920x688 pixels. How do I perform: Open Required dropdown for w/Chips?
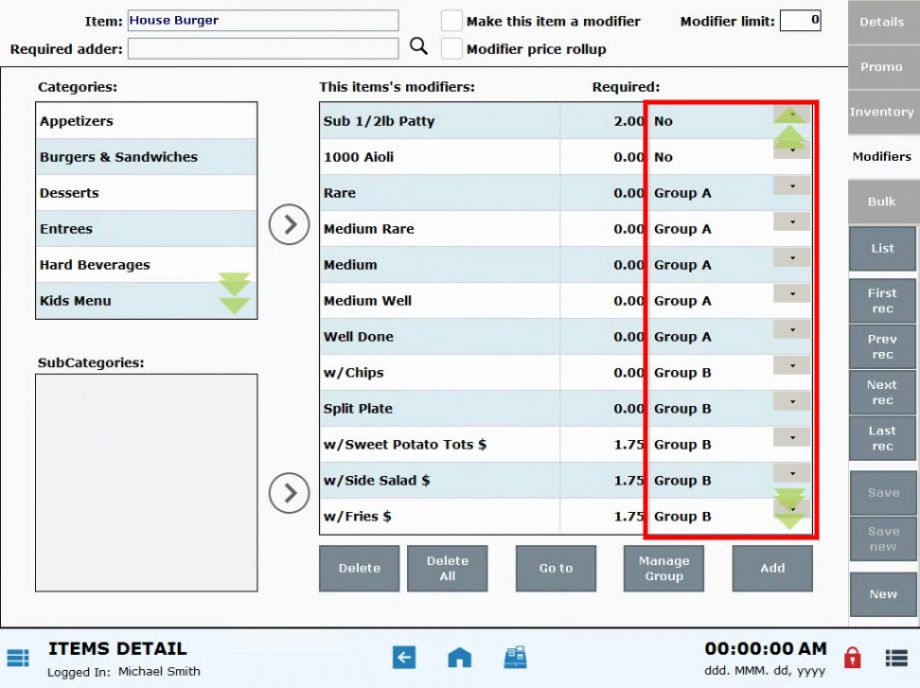coord(792,365)
